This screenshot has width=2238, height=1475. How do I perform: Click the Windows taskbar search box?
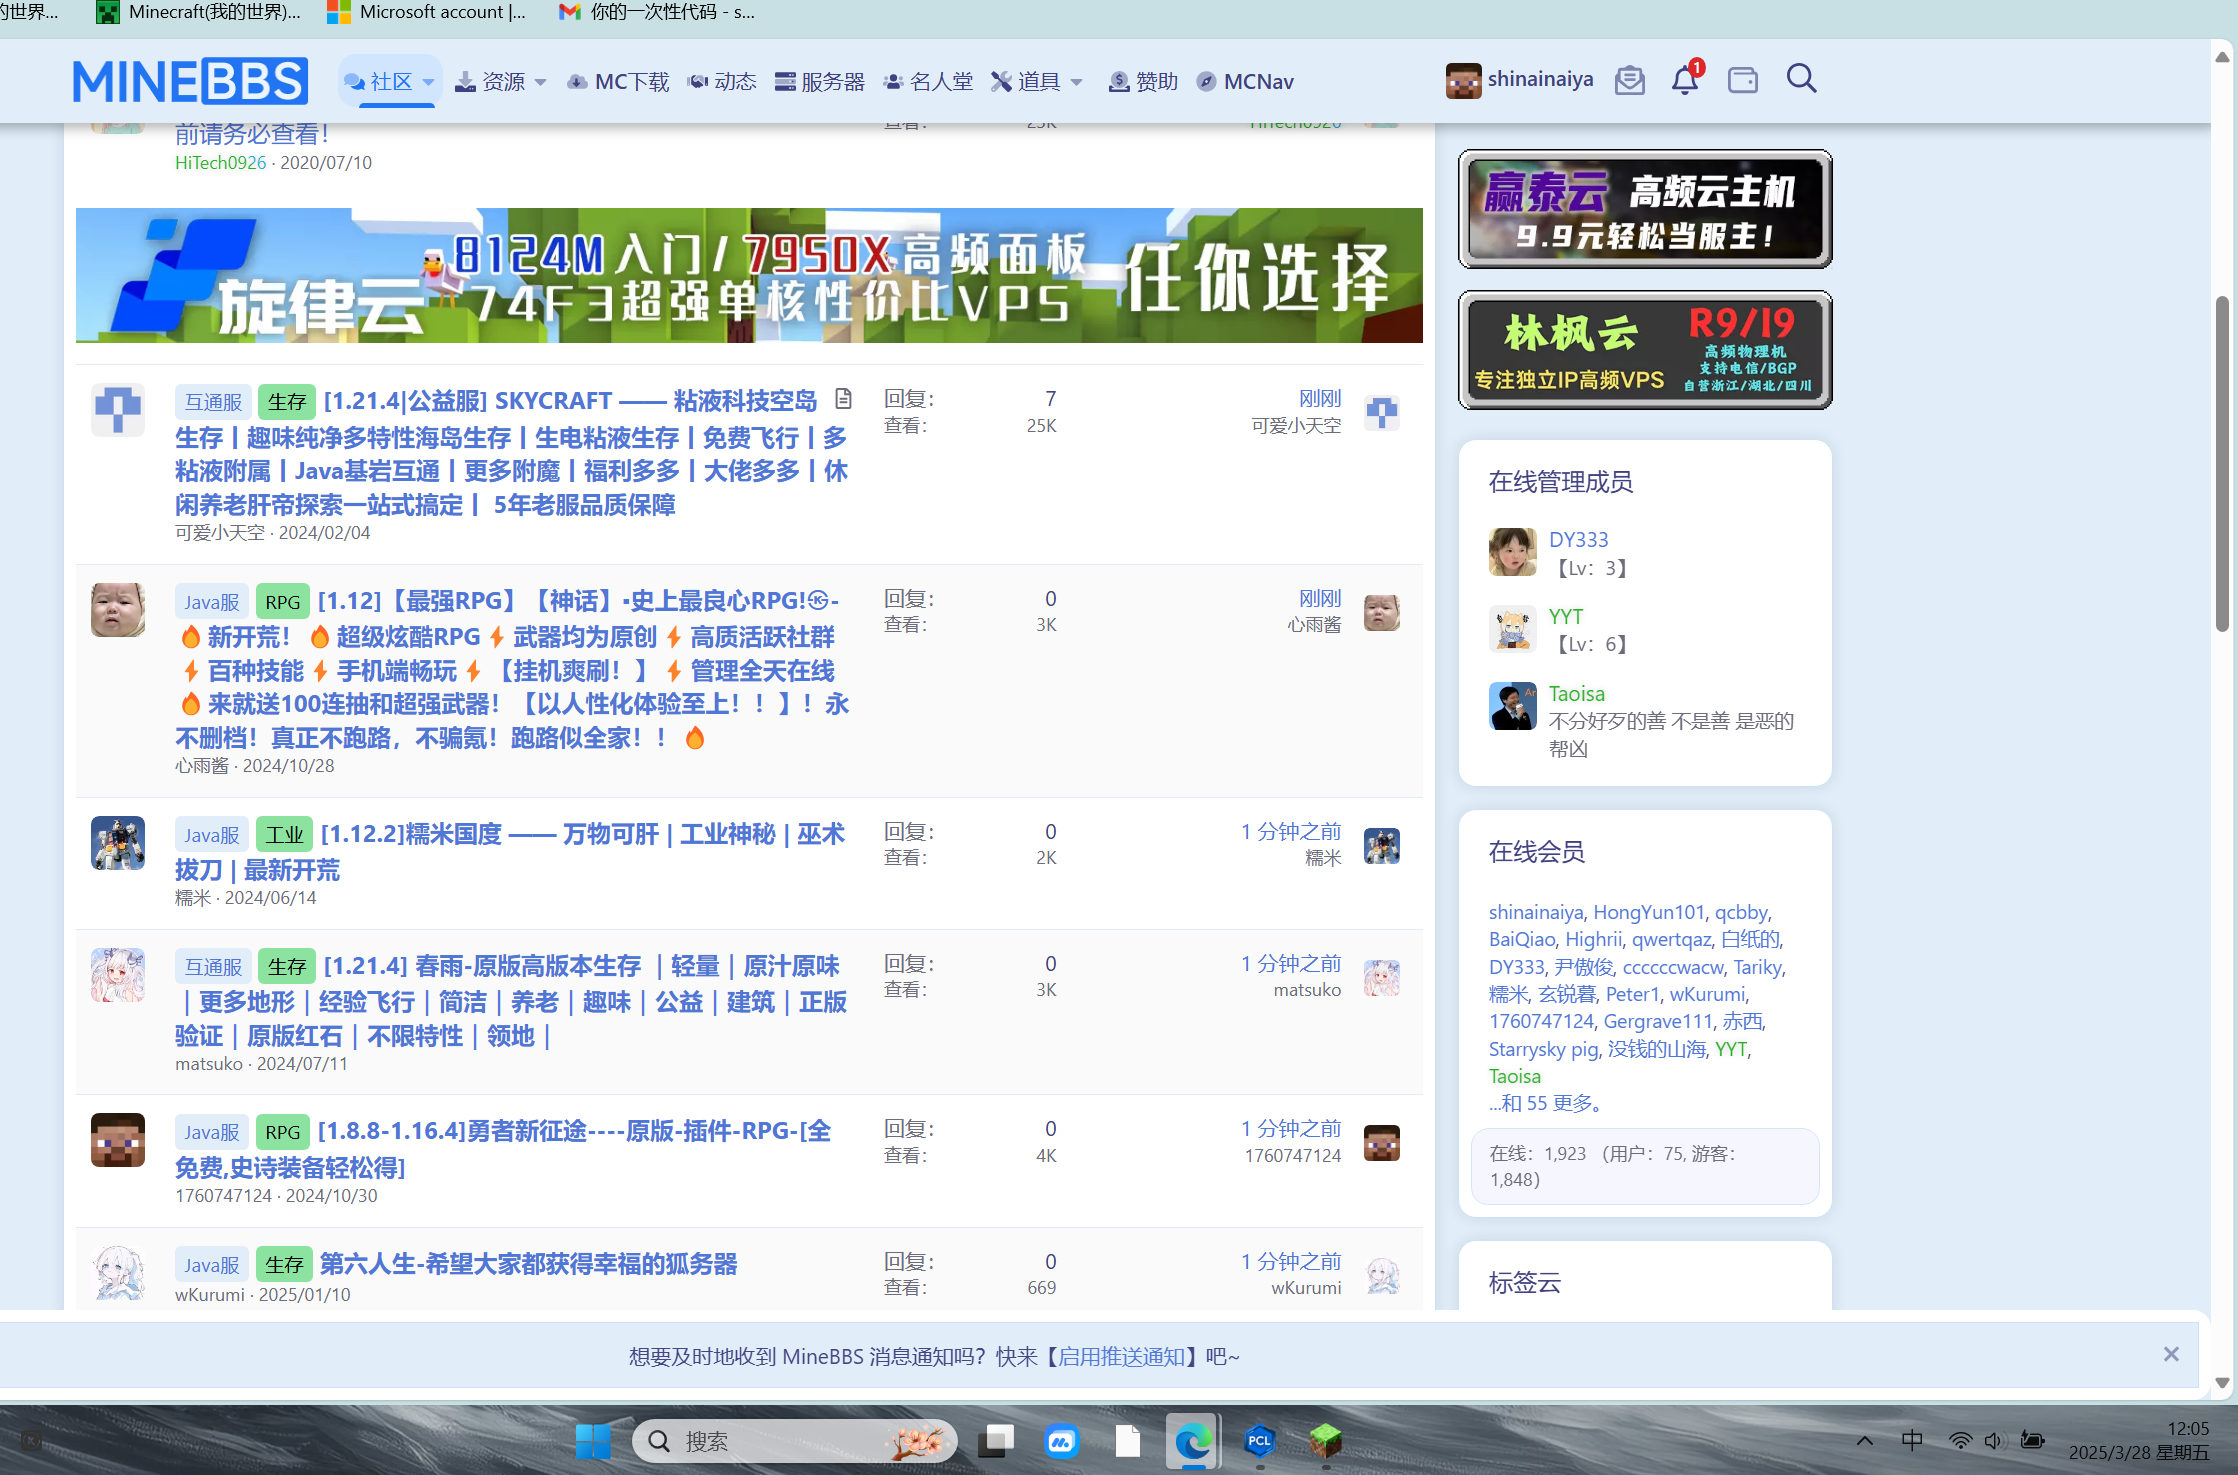coord(795,1441)
